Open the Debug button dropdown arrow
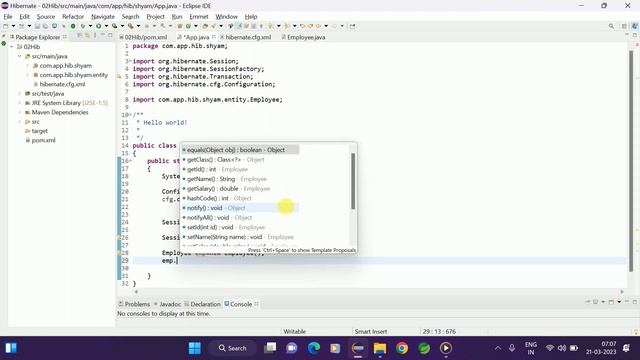Image resolution: width=640 pixels, height=360 pixels. click(90, 26)
